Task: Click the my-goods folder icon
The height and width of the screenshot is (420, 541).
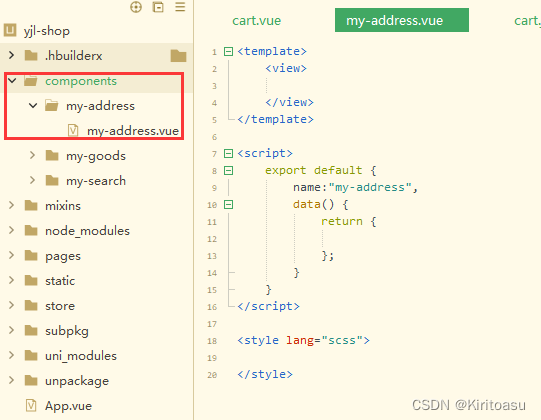Action: click(52, 156)
